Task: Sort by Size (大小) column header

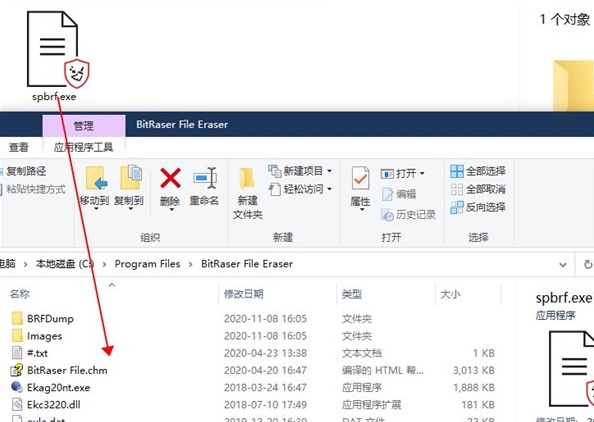Action: click(450, 294)
